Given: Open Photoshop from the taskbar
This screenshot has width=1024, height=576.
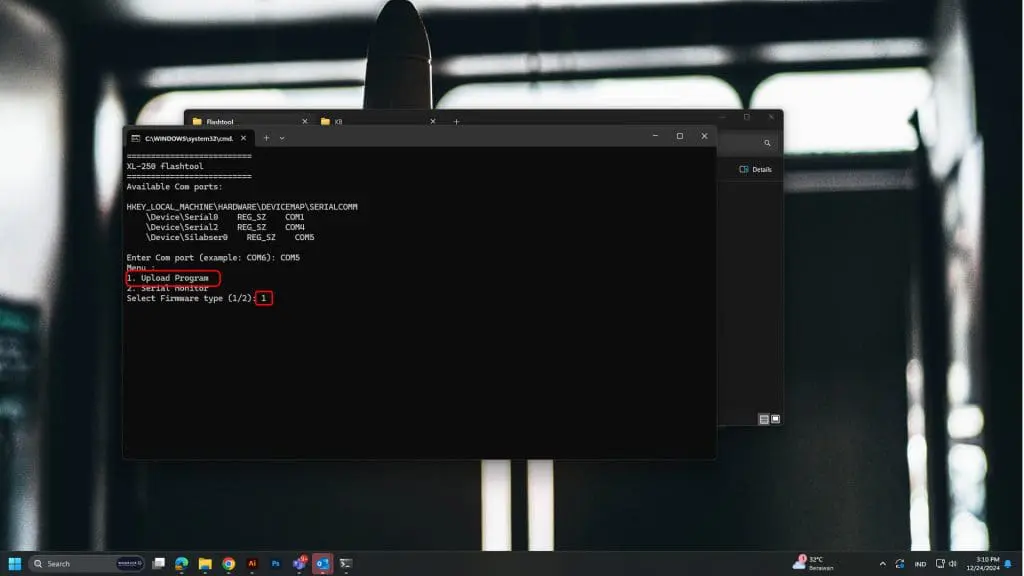Looking at the screenshot, I should click(275, 564).
